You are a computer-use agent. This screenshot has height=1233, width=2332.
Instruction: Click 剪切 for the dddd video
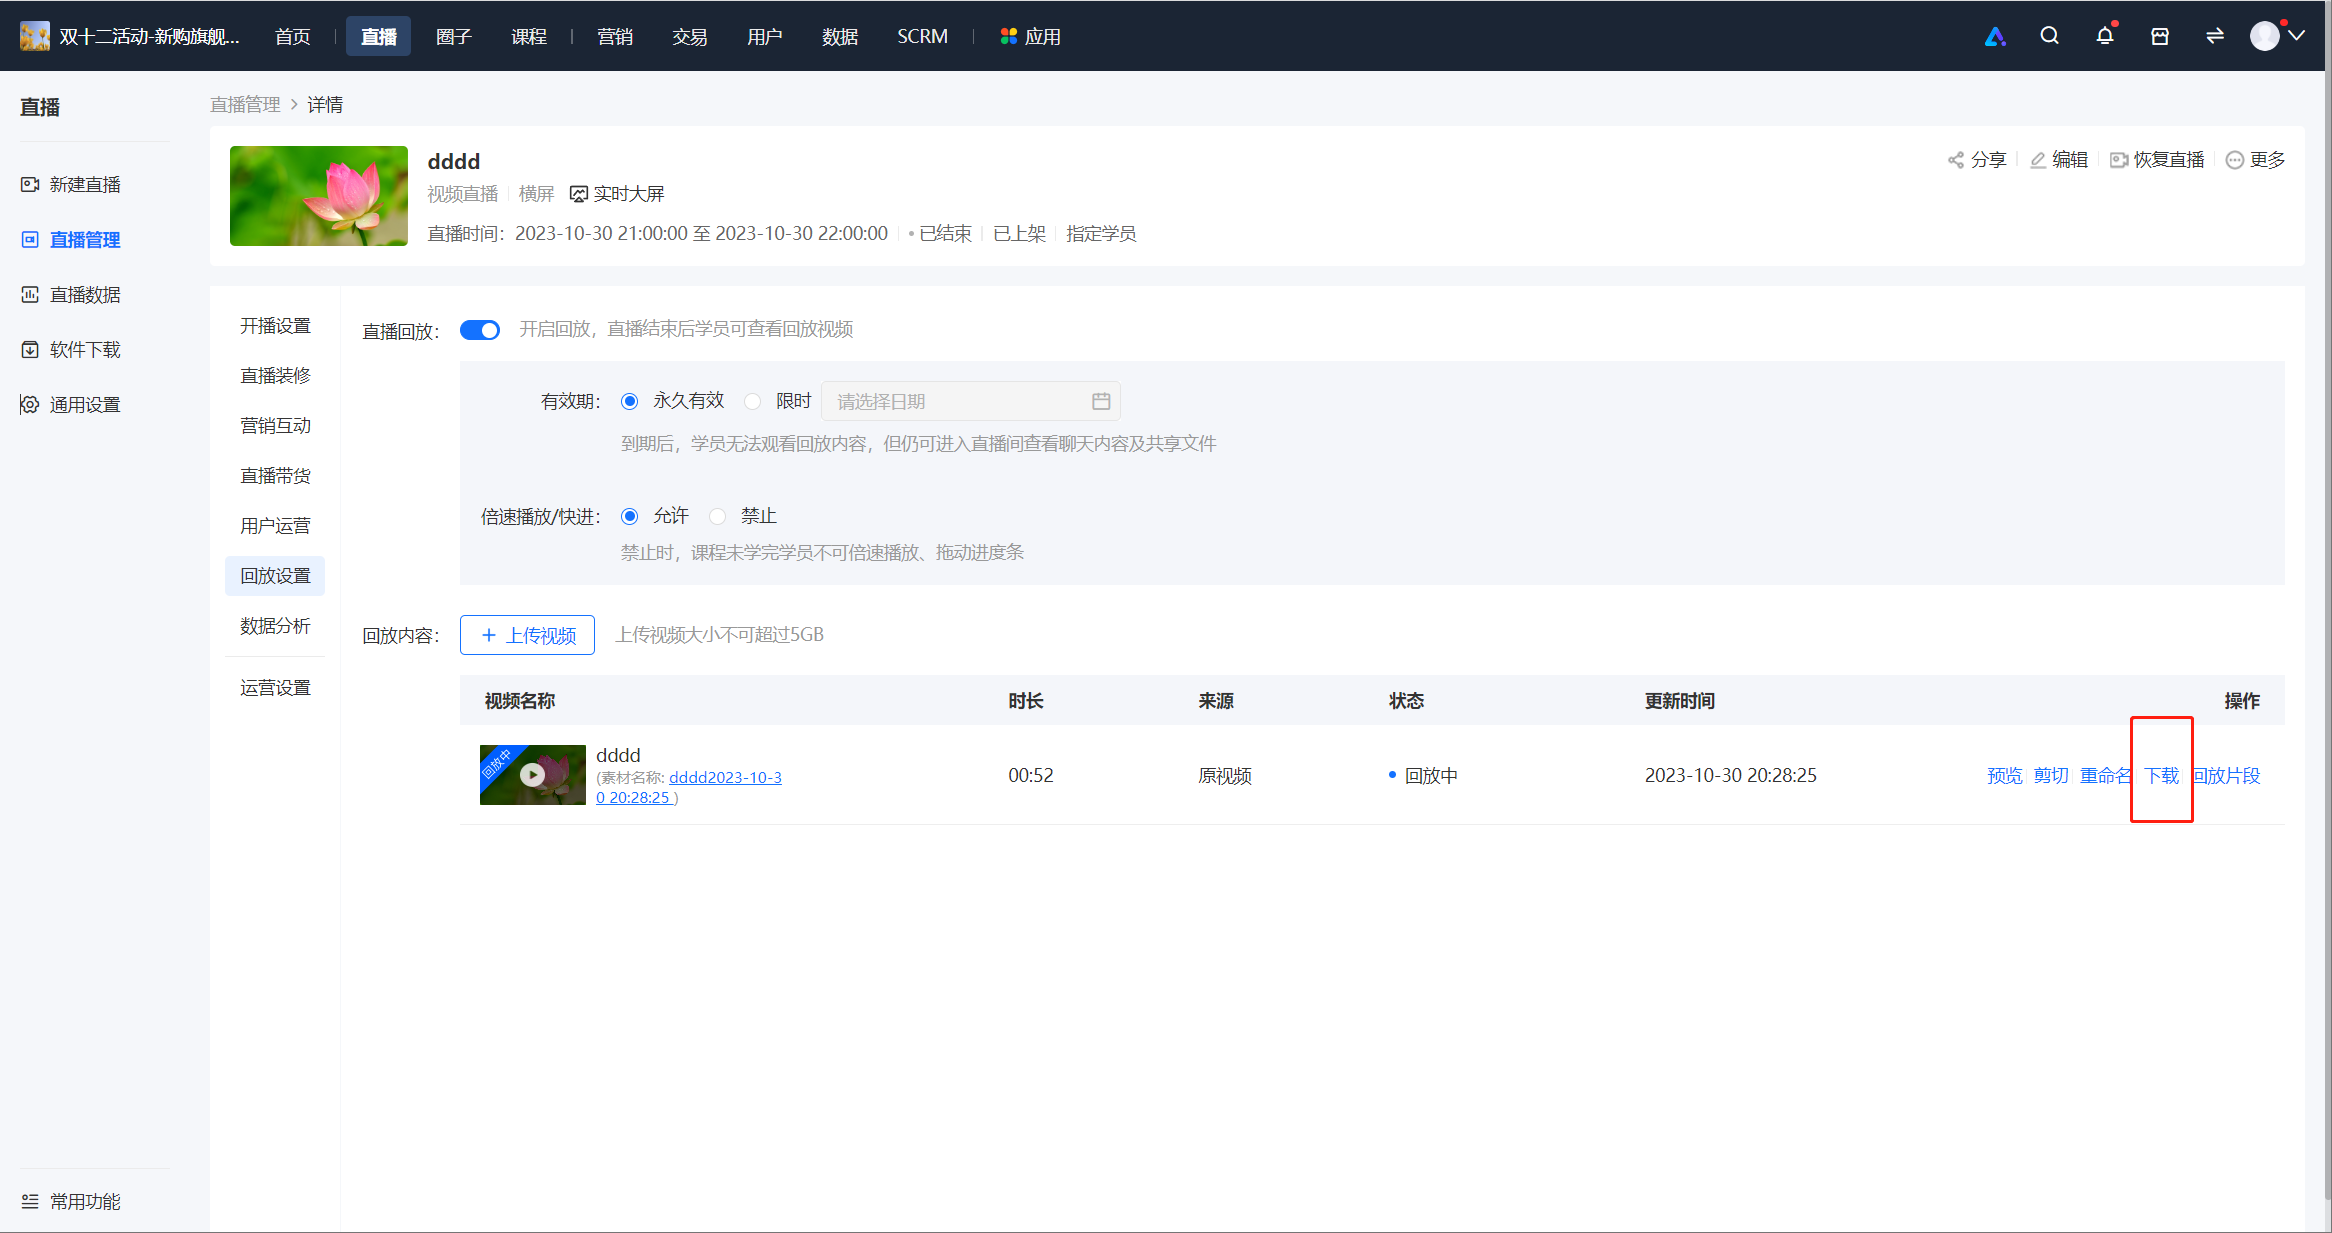(2051, 776)
